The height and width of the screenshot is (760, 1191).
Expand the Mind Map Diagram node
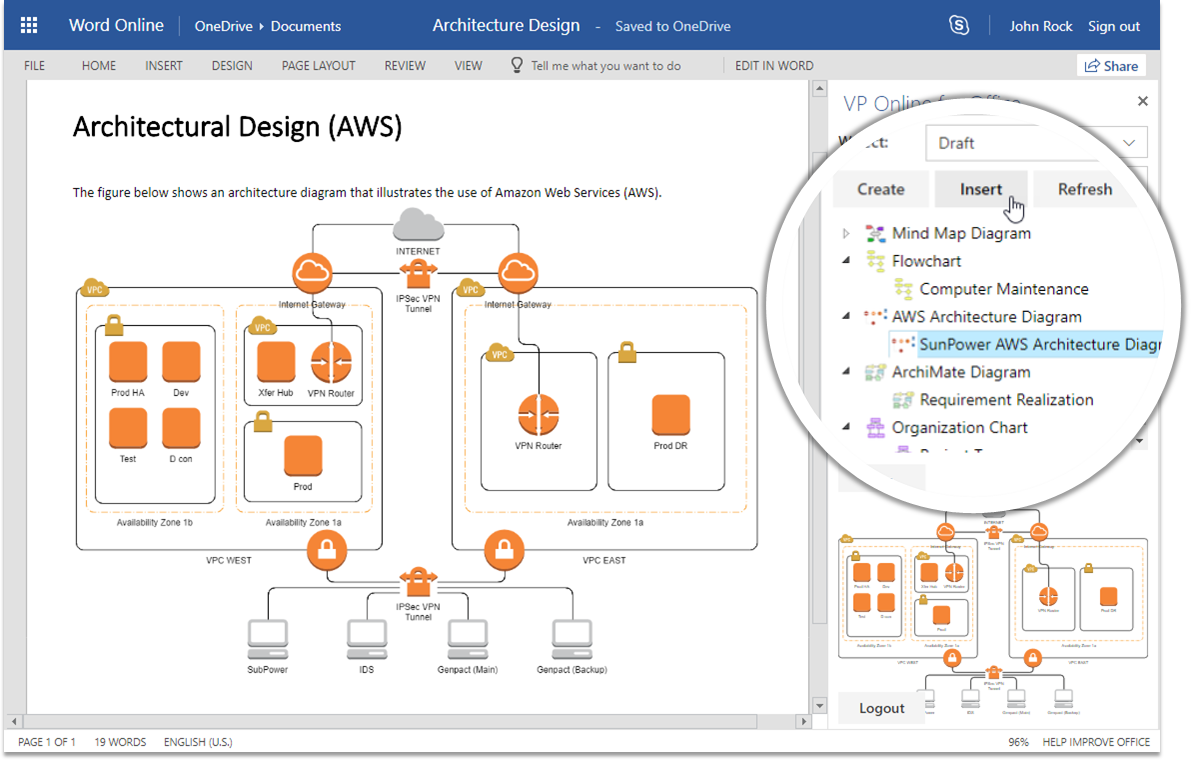pos(845,234)
